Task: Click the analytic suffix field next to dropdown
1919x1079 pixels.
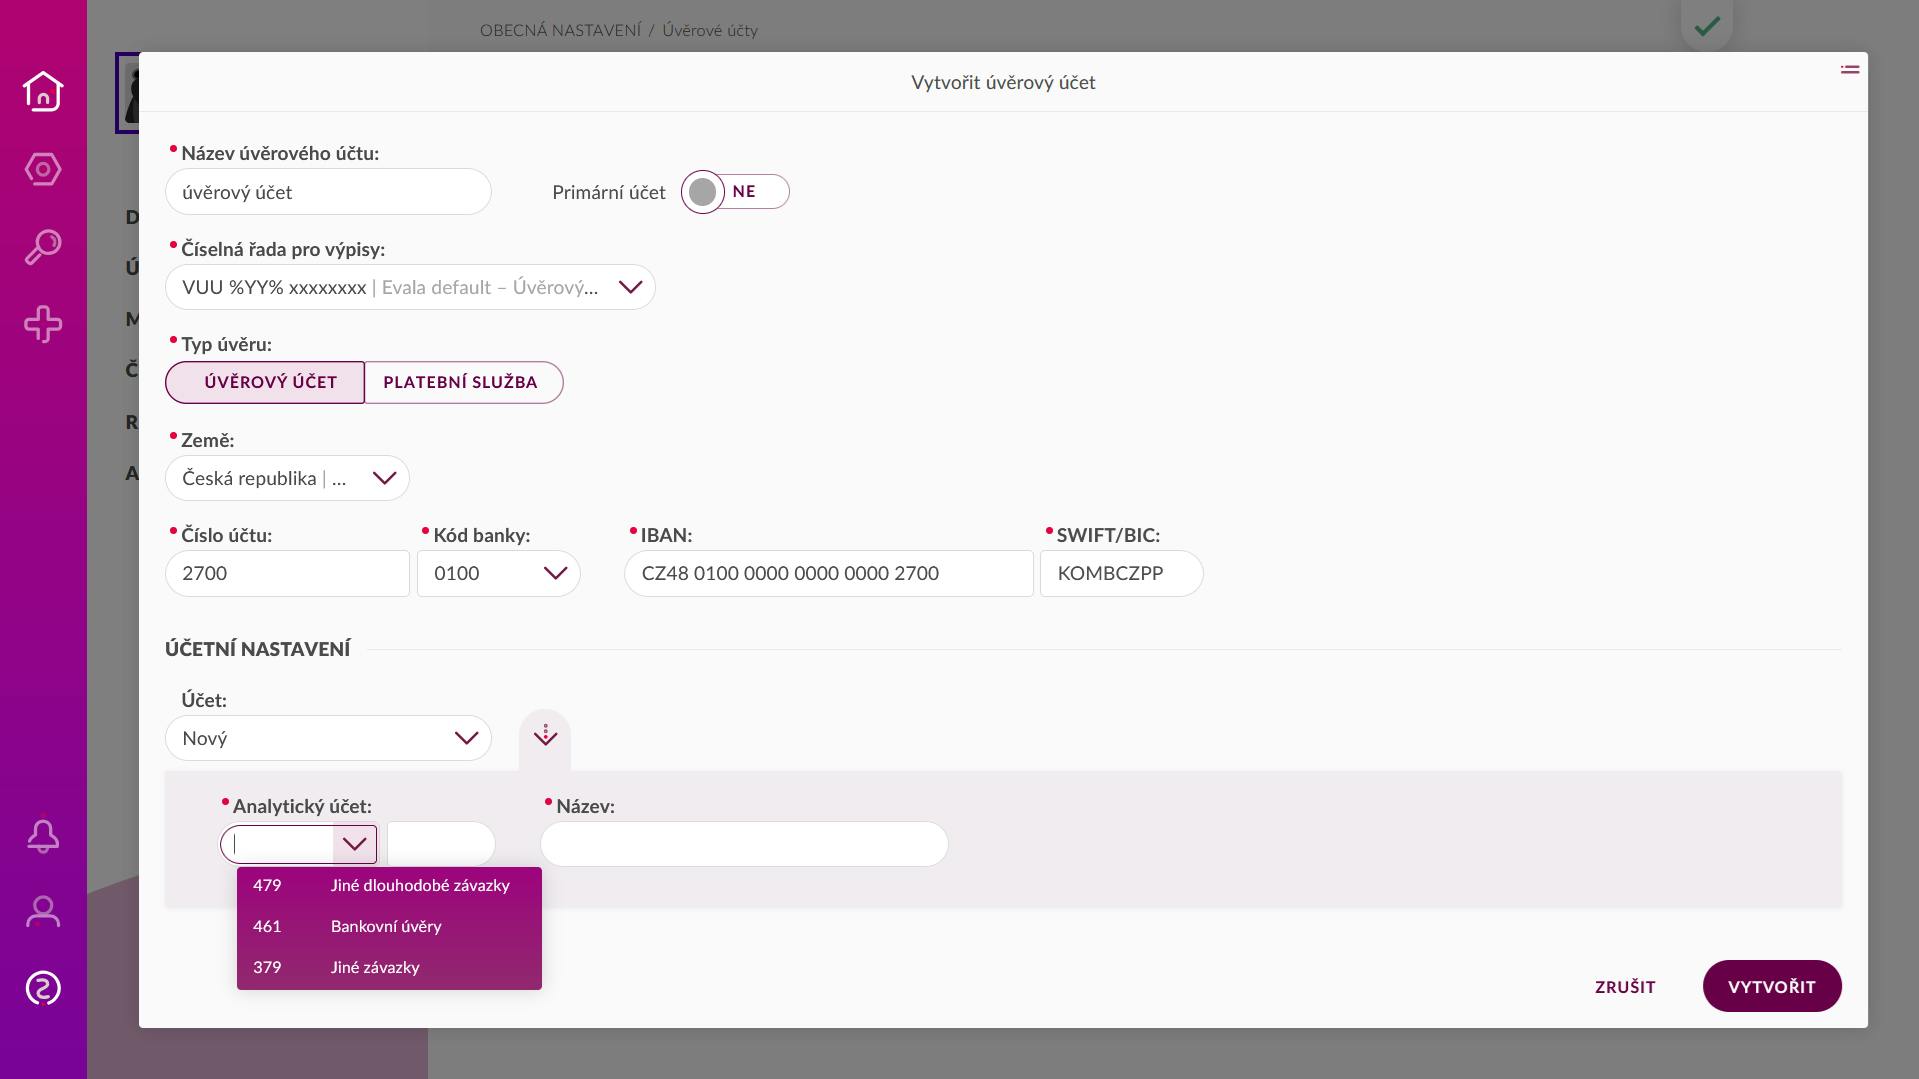Action: 441,844
